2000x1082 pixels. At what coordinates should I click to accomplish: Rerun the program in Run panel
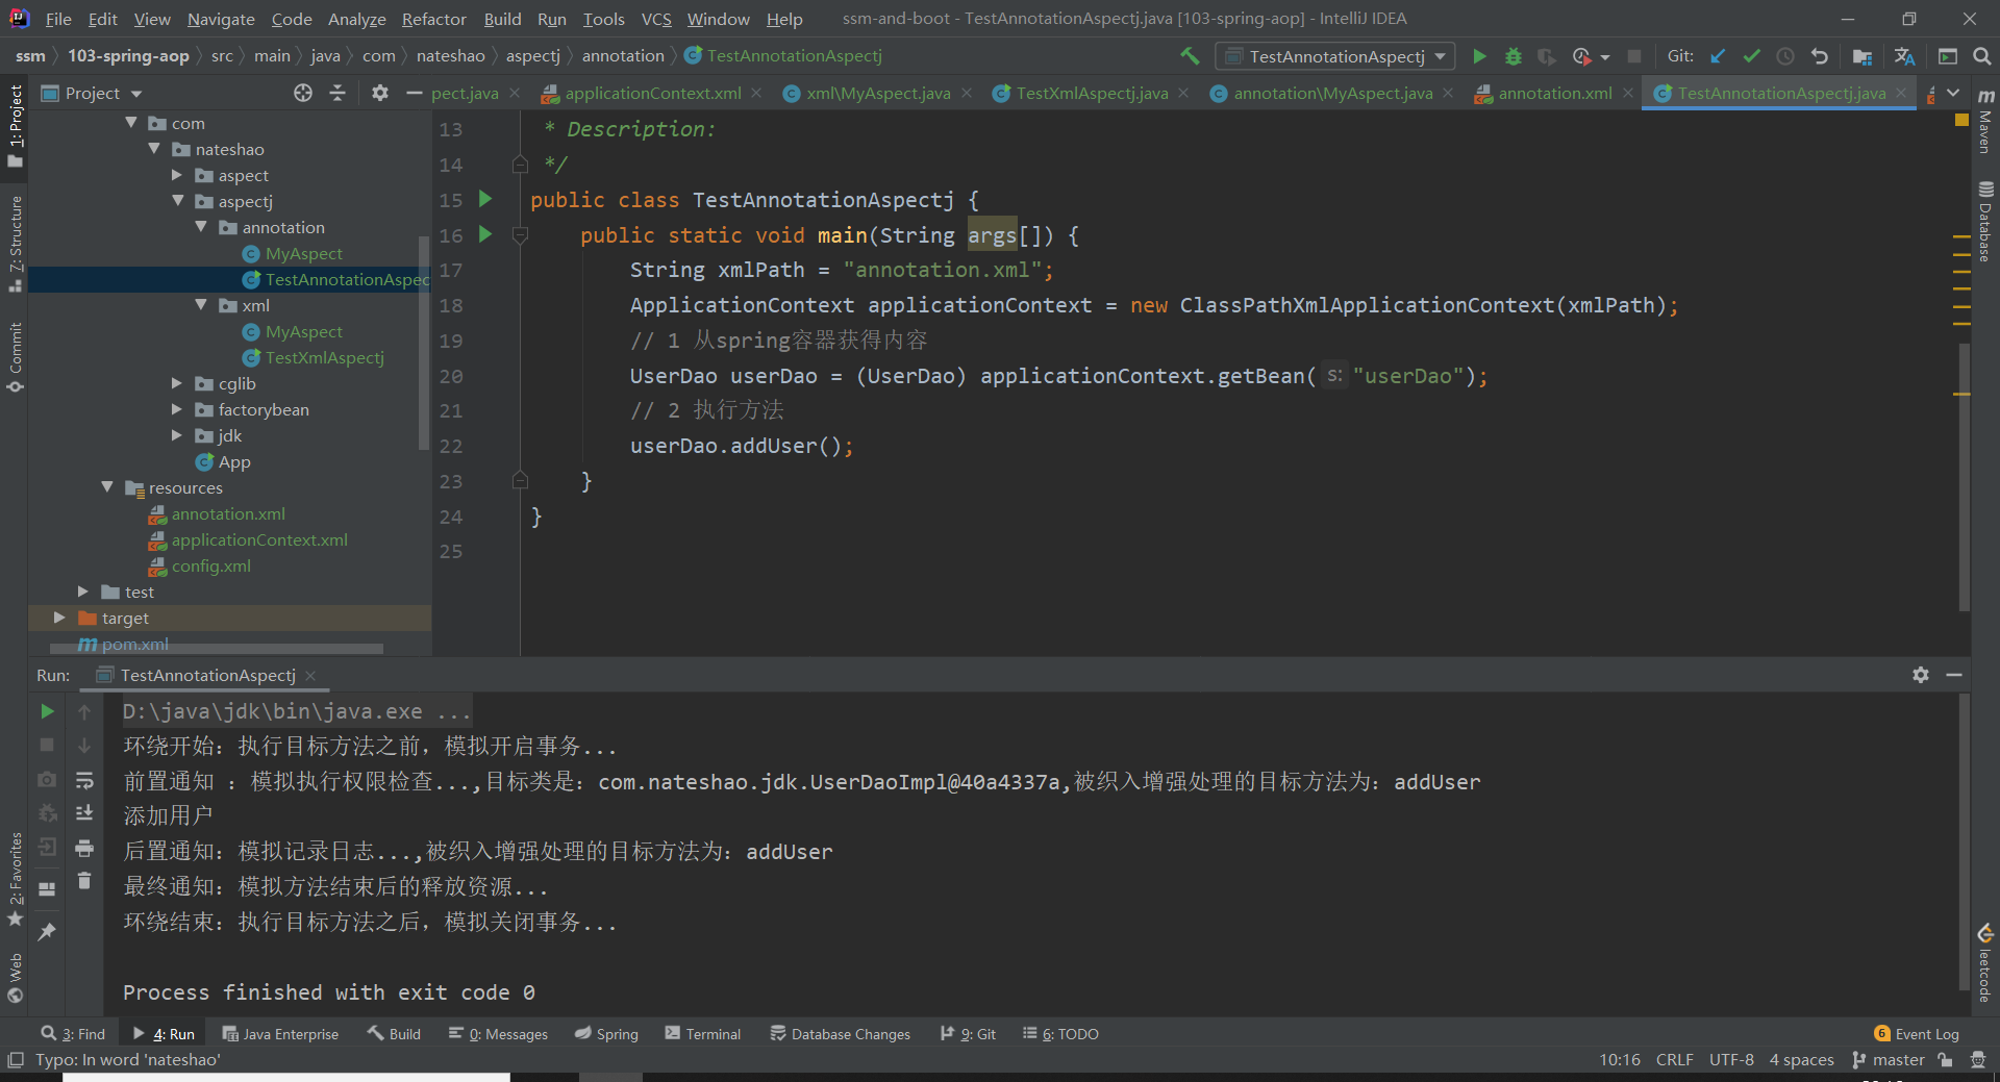[x=47, y=712]
